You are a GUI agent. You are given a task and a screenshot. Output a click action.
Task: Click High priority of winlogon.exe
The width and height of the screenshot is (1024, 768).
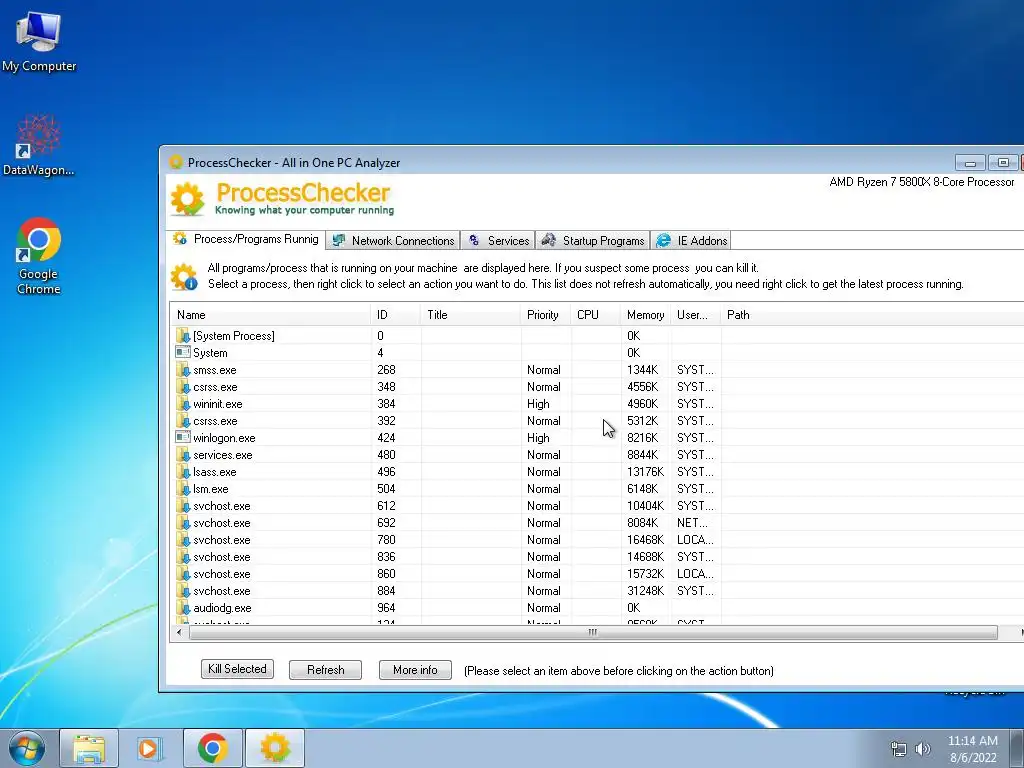[538, 438]
